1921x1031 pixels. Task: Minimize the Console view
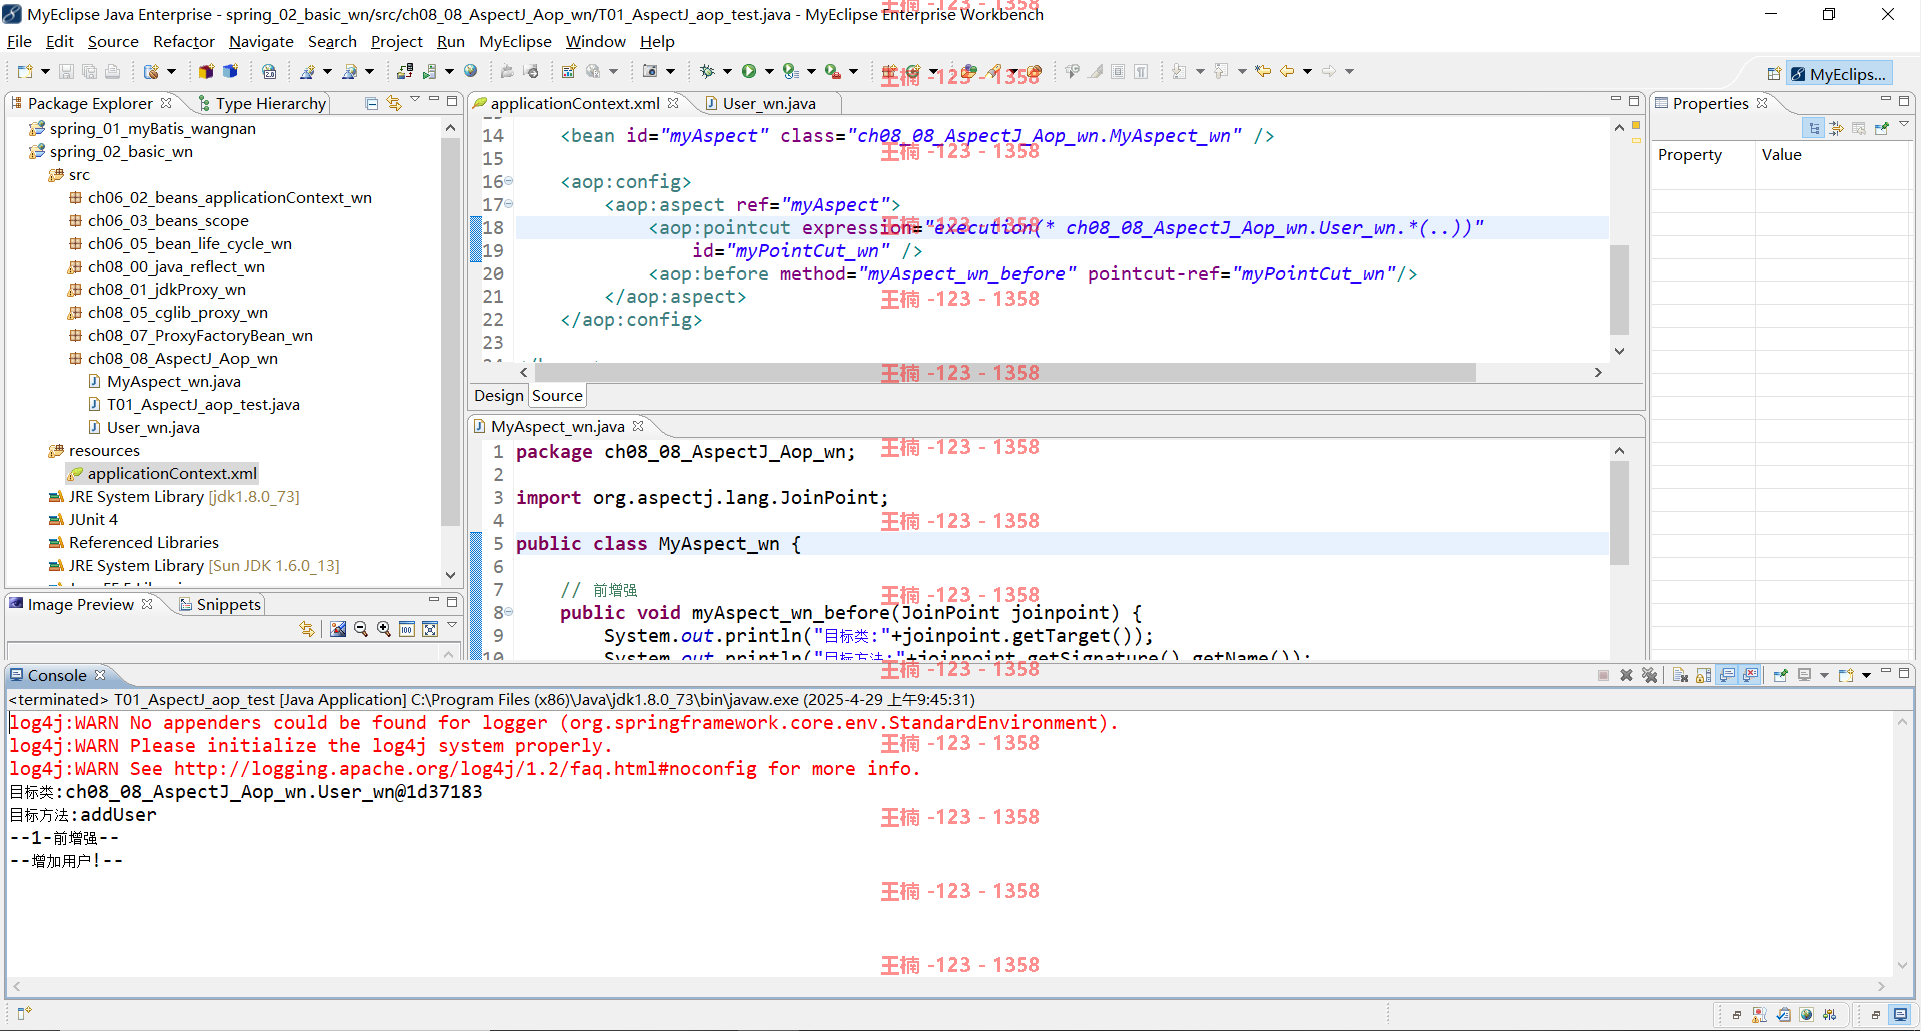pyautogui.click(x=1885, y=672)
